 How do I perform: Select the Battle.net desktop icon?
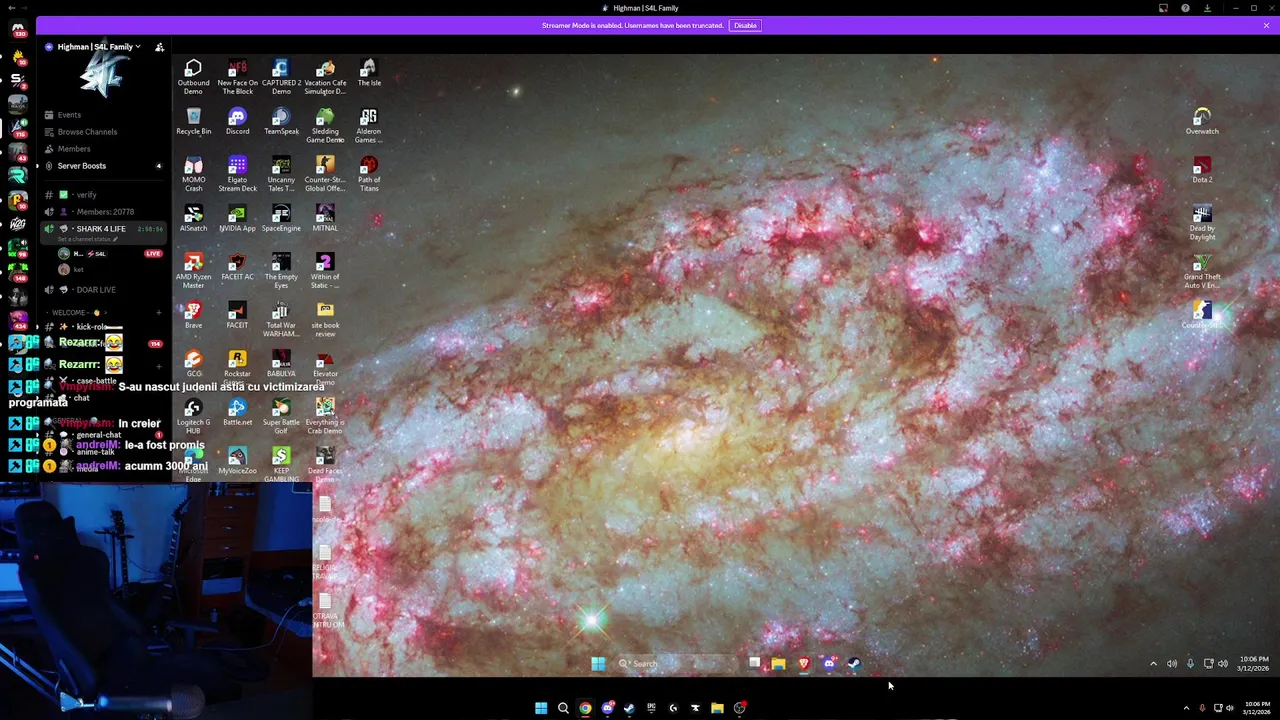pyautogui.click(x=237, y=413)
